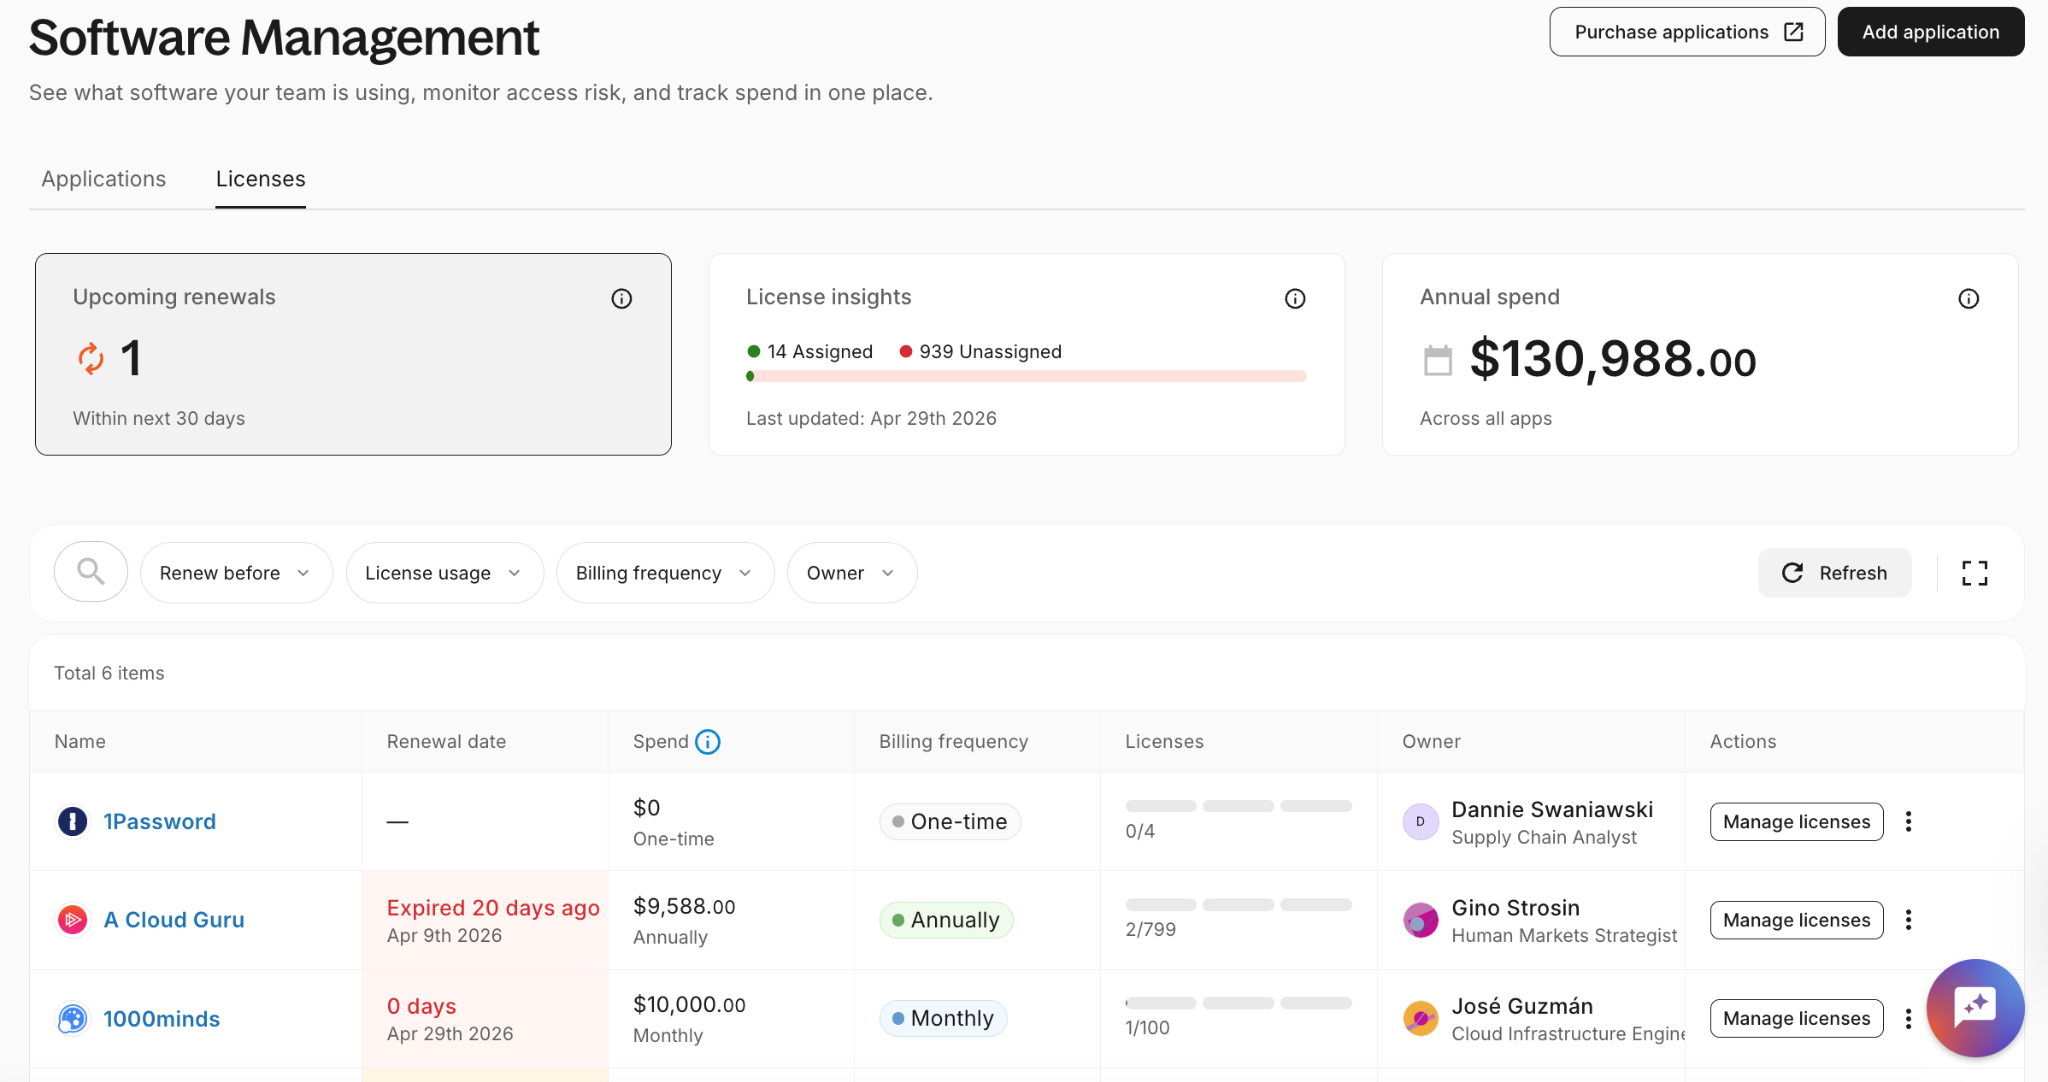Viewport: 2048px width, 1082px height.
Task: Click Upcoming renewals info icon
Action: pos(621,299)
